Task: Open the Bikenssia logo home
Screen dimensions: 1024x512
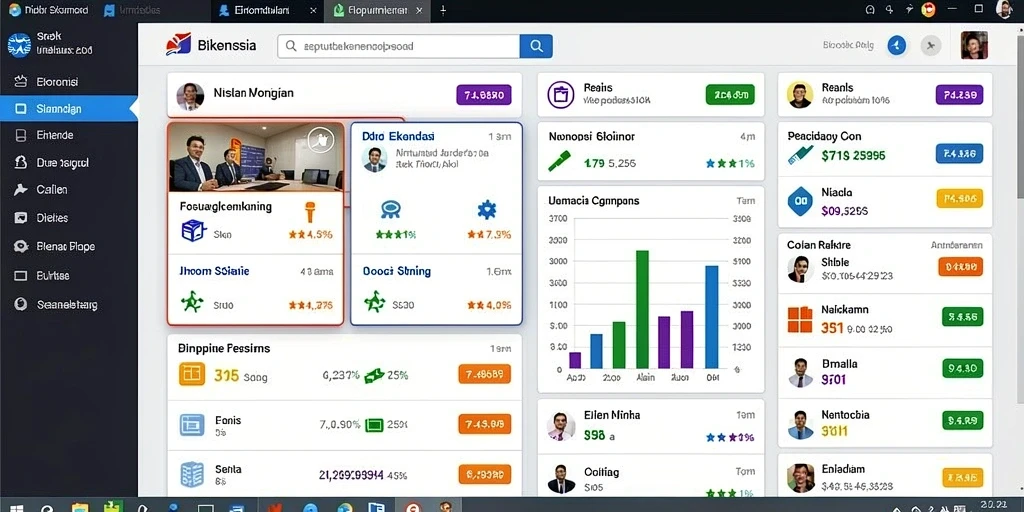Action: 210,46
